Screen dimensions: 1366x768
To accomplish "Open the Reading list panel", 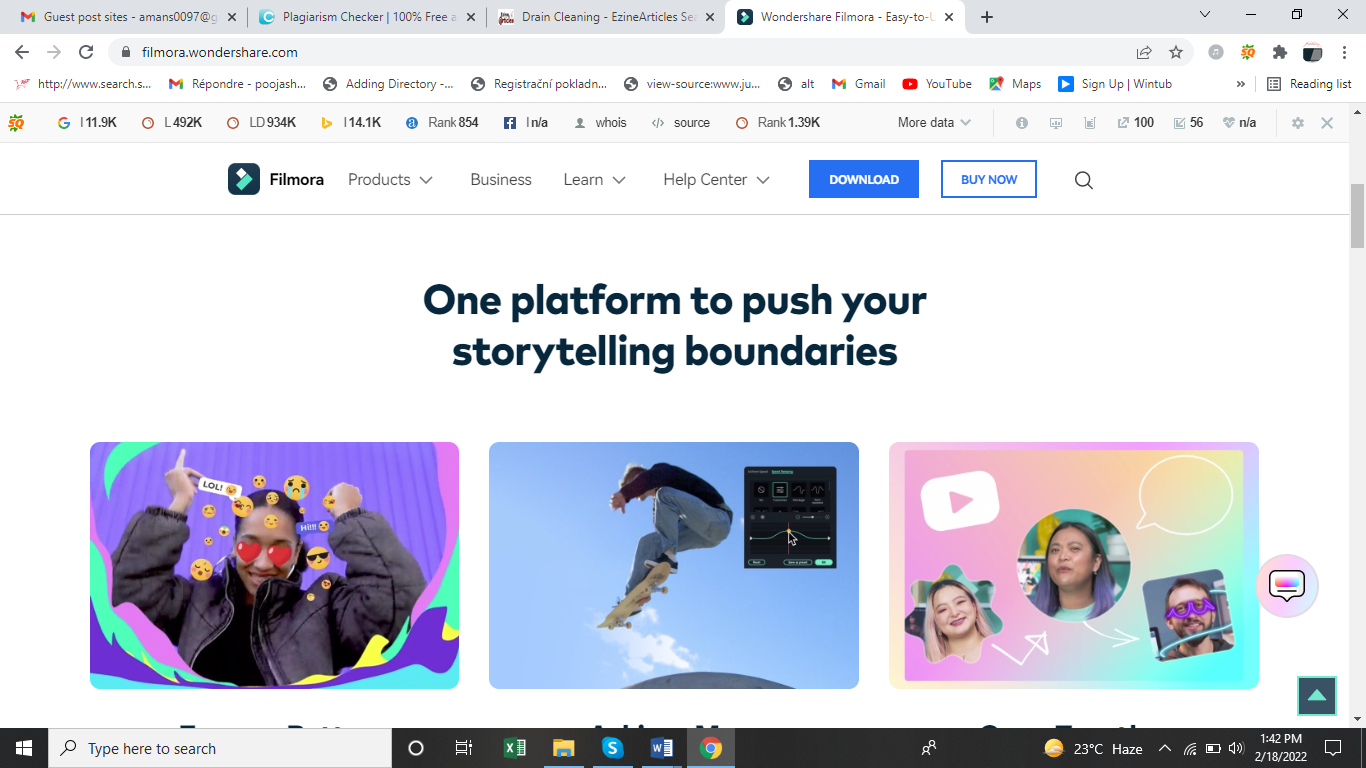I will [1309, 84].
